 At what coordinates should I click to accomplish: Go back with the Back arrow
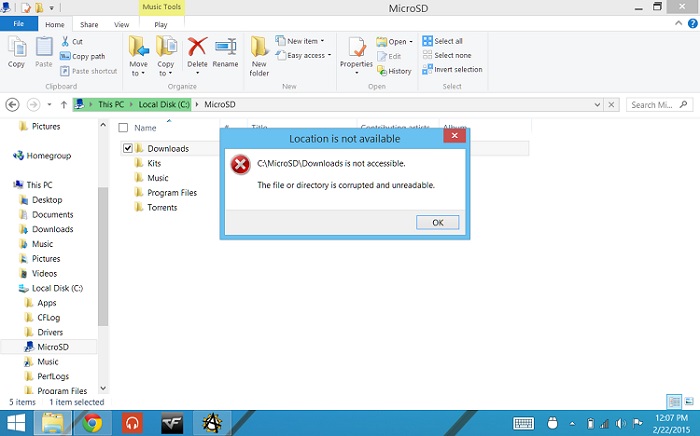(12, 105)
